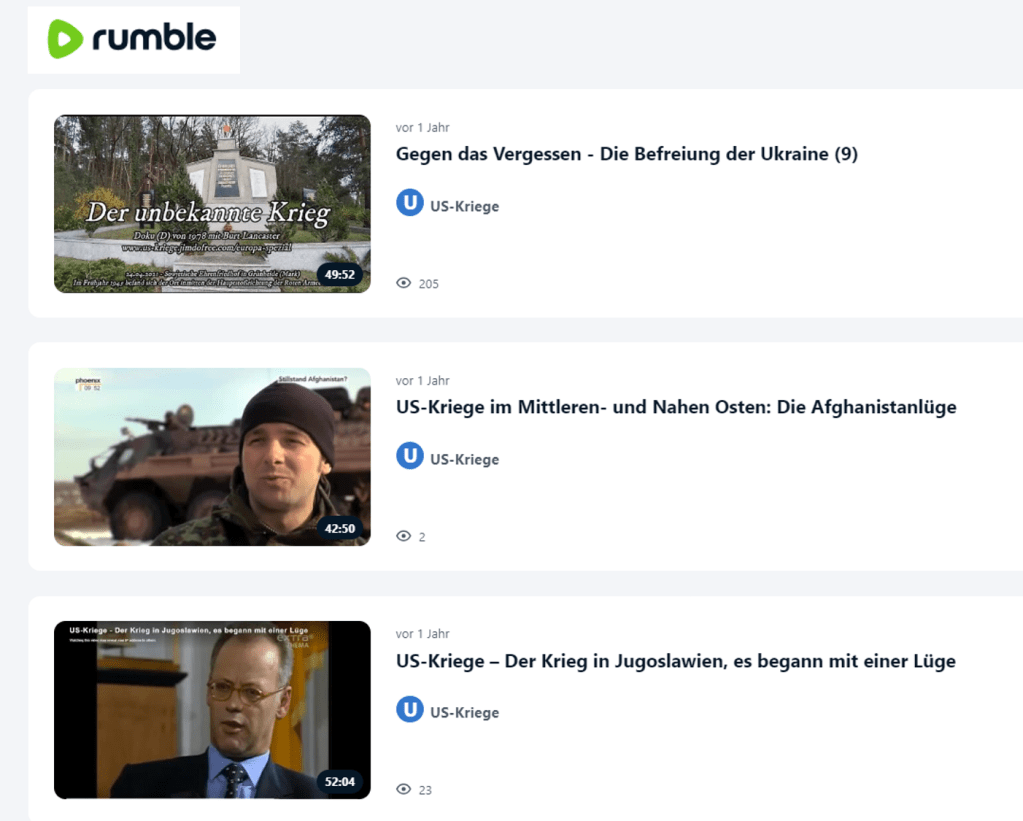Visit US-Kriege channel name under Afghanistanlüge video
1023x821 pixels.
coord(464,459)
